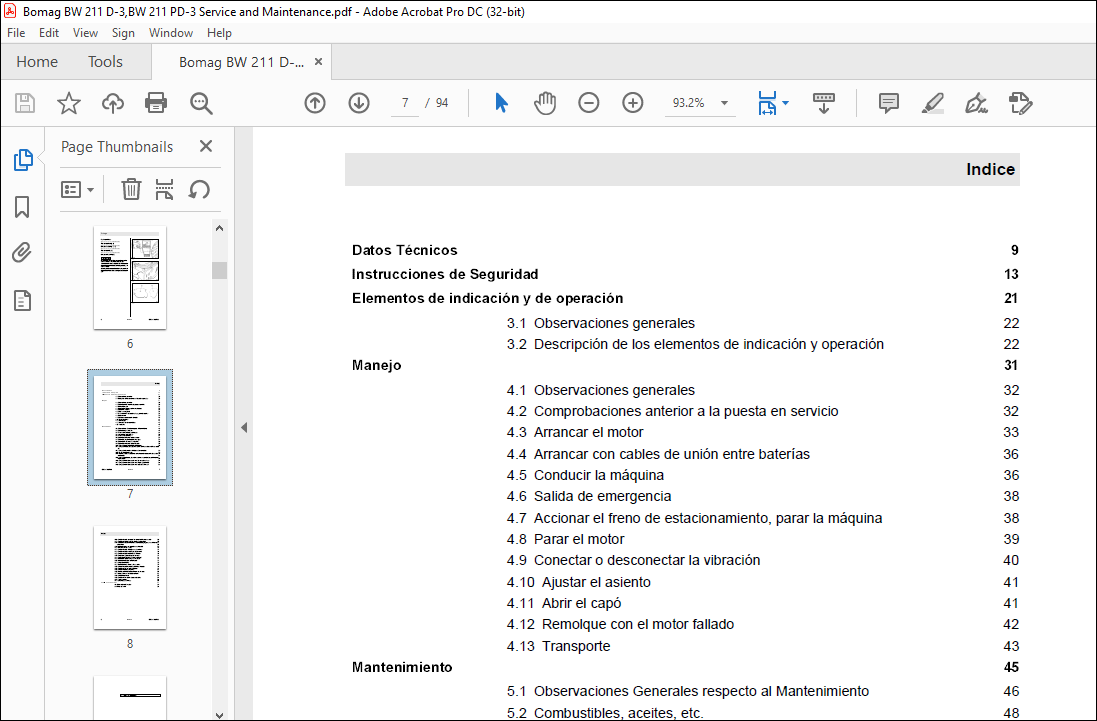Viewport: 1097px width, 721px height.
Task: Select the Highlight text tool
Action: pos(933,103)
